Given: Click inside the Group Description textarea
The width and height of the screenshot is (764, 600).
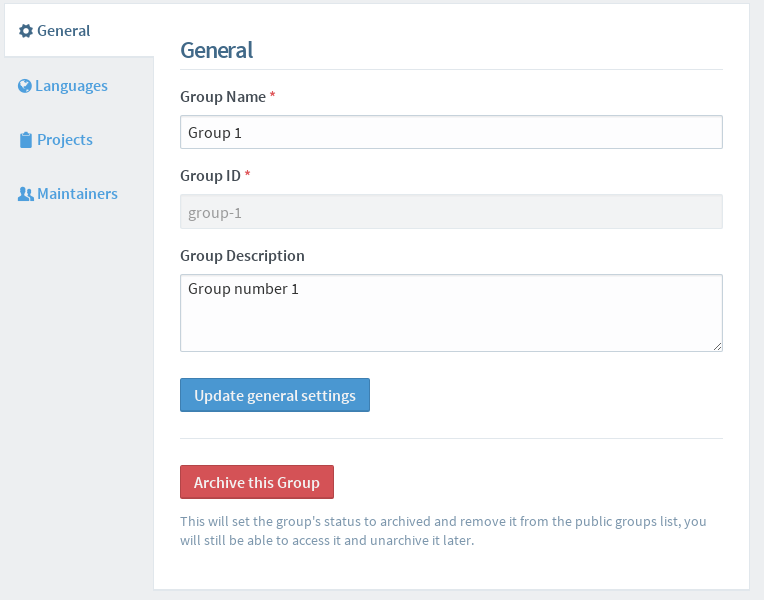Looking at the screenshot, I should (451, 312).
